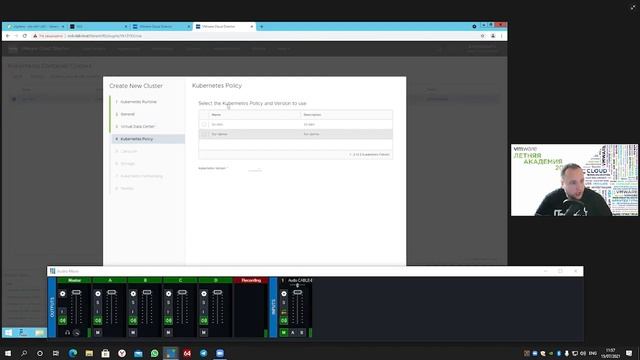
Task: Click the presenter webcam thumbnail
Action: tap(574, 180)
